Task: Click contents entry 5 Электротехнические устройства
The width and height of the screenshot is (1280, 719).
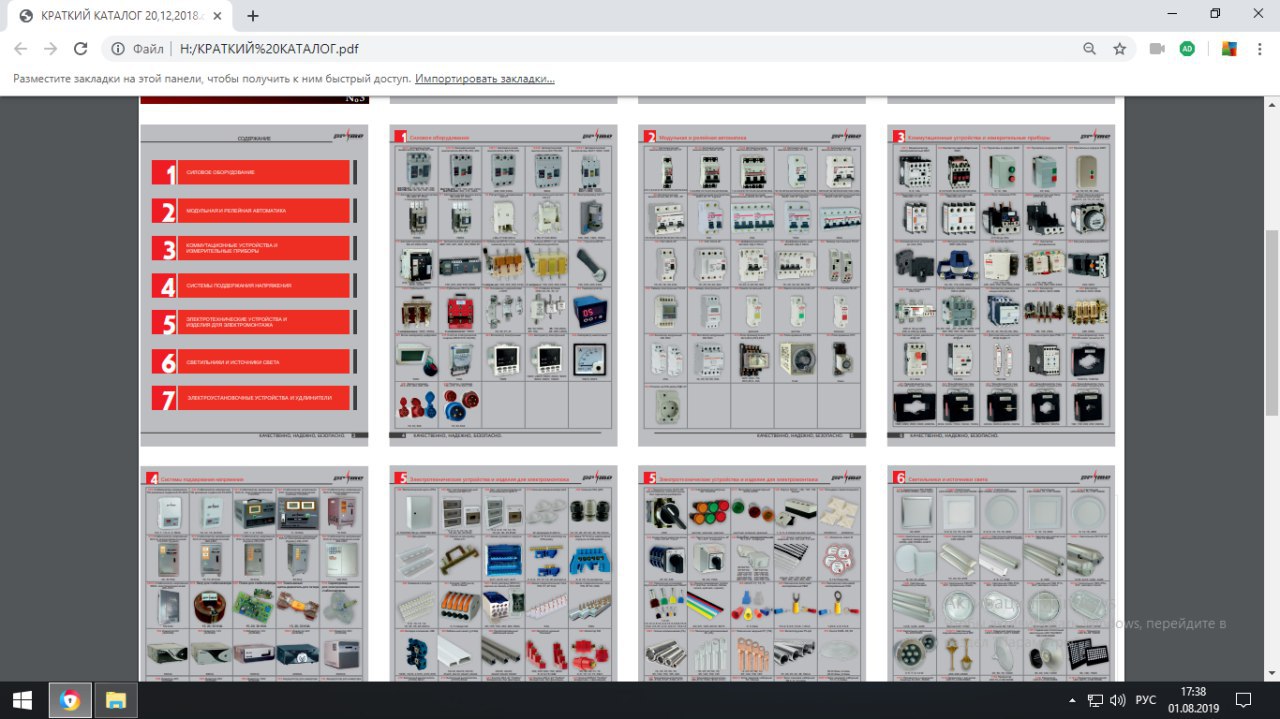Action: point(253,322)
